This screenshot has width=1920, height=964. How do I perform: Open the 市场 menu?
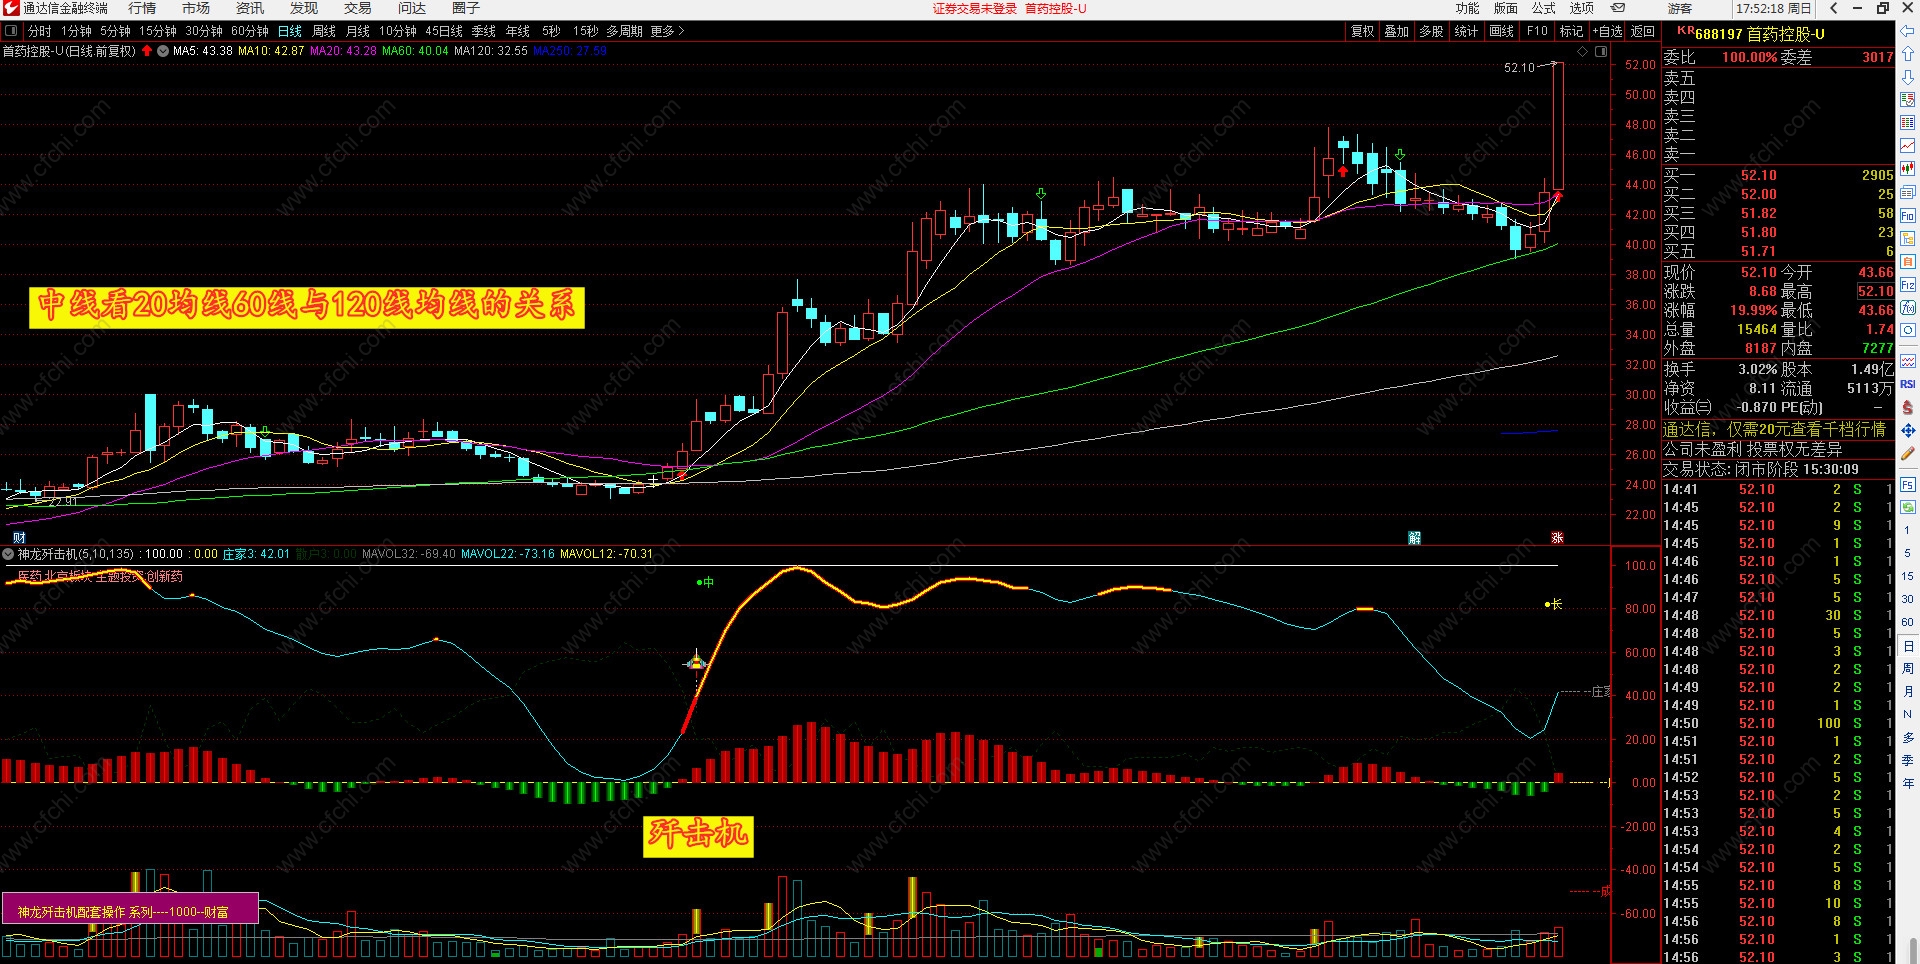(196, 8)
